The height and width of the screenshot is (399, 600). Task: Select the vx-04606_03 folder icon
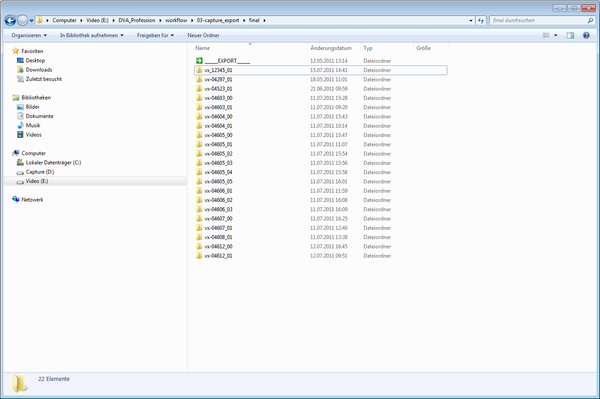pos(199,209)
